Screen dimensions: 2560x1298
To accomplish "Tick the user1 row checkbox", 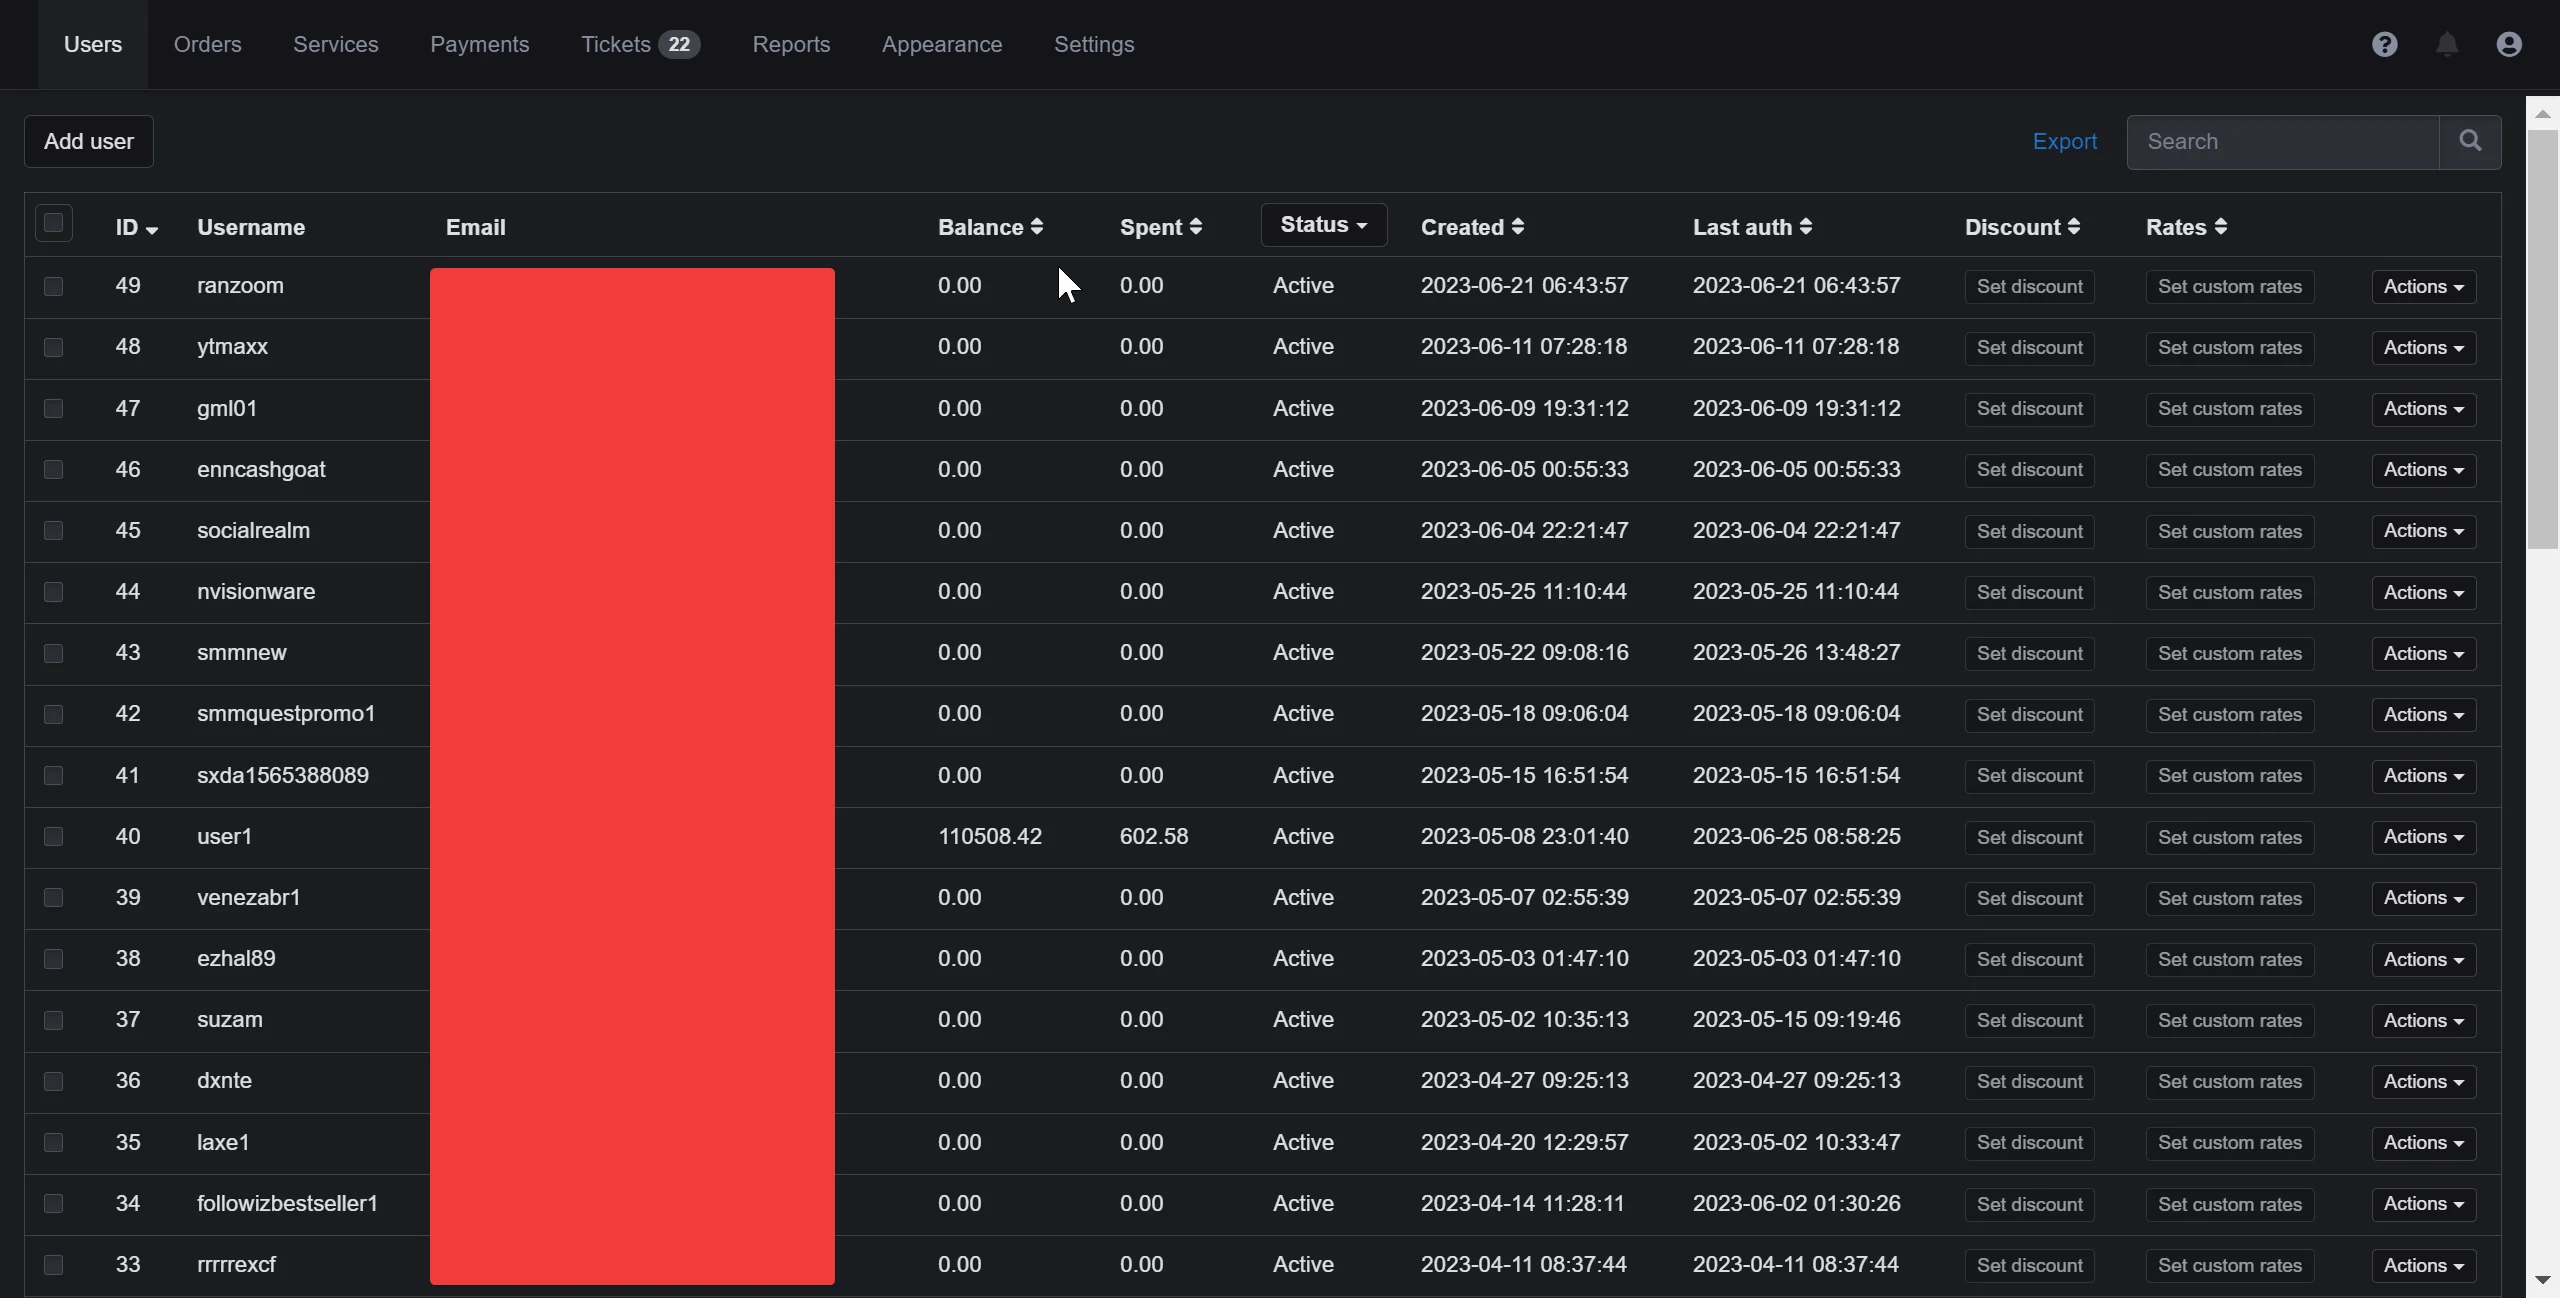I will (54, 836).
